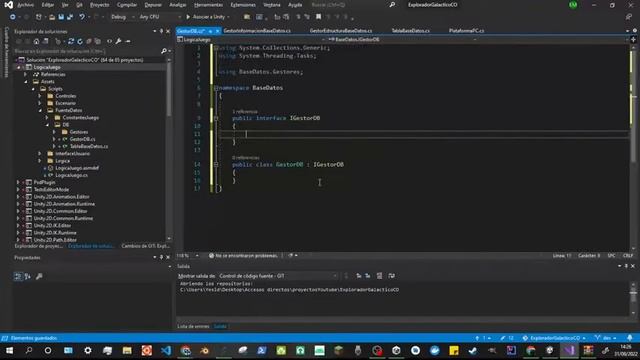Click the navigate backward toolbar icon

[x=13, y=17]
